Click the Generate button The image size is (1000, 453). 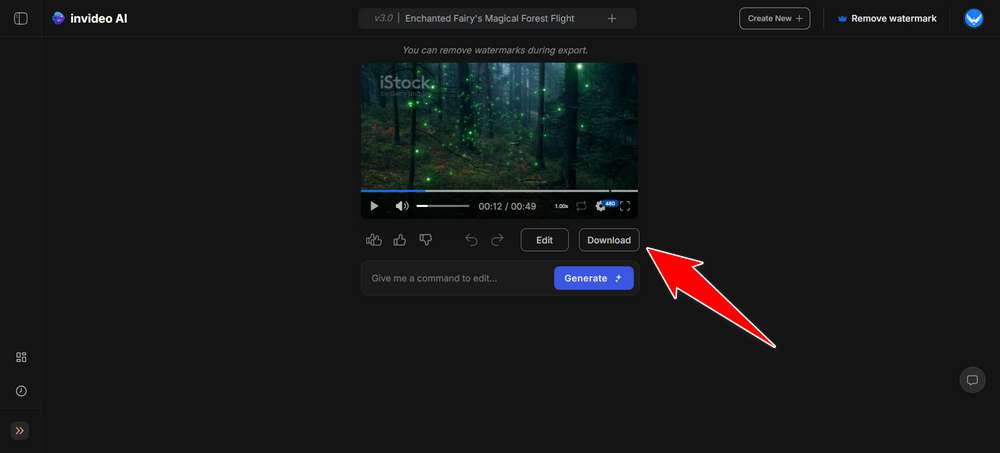(x=594, y=278)
